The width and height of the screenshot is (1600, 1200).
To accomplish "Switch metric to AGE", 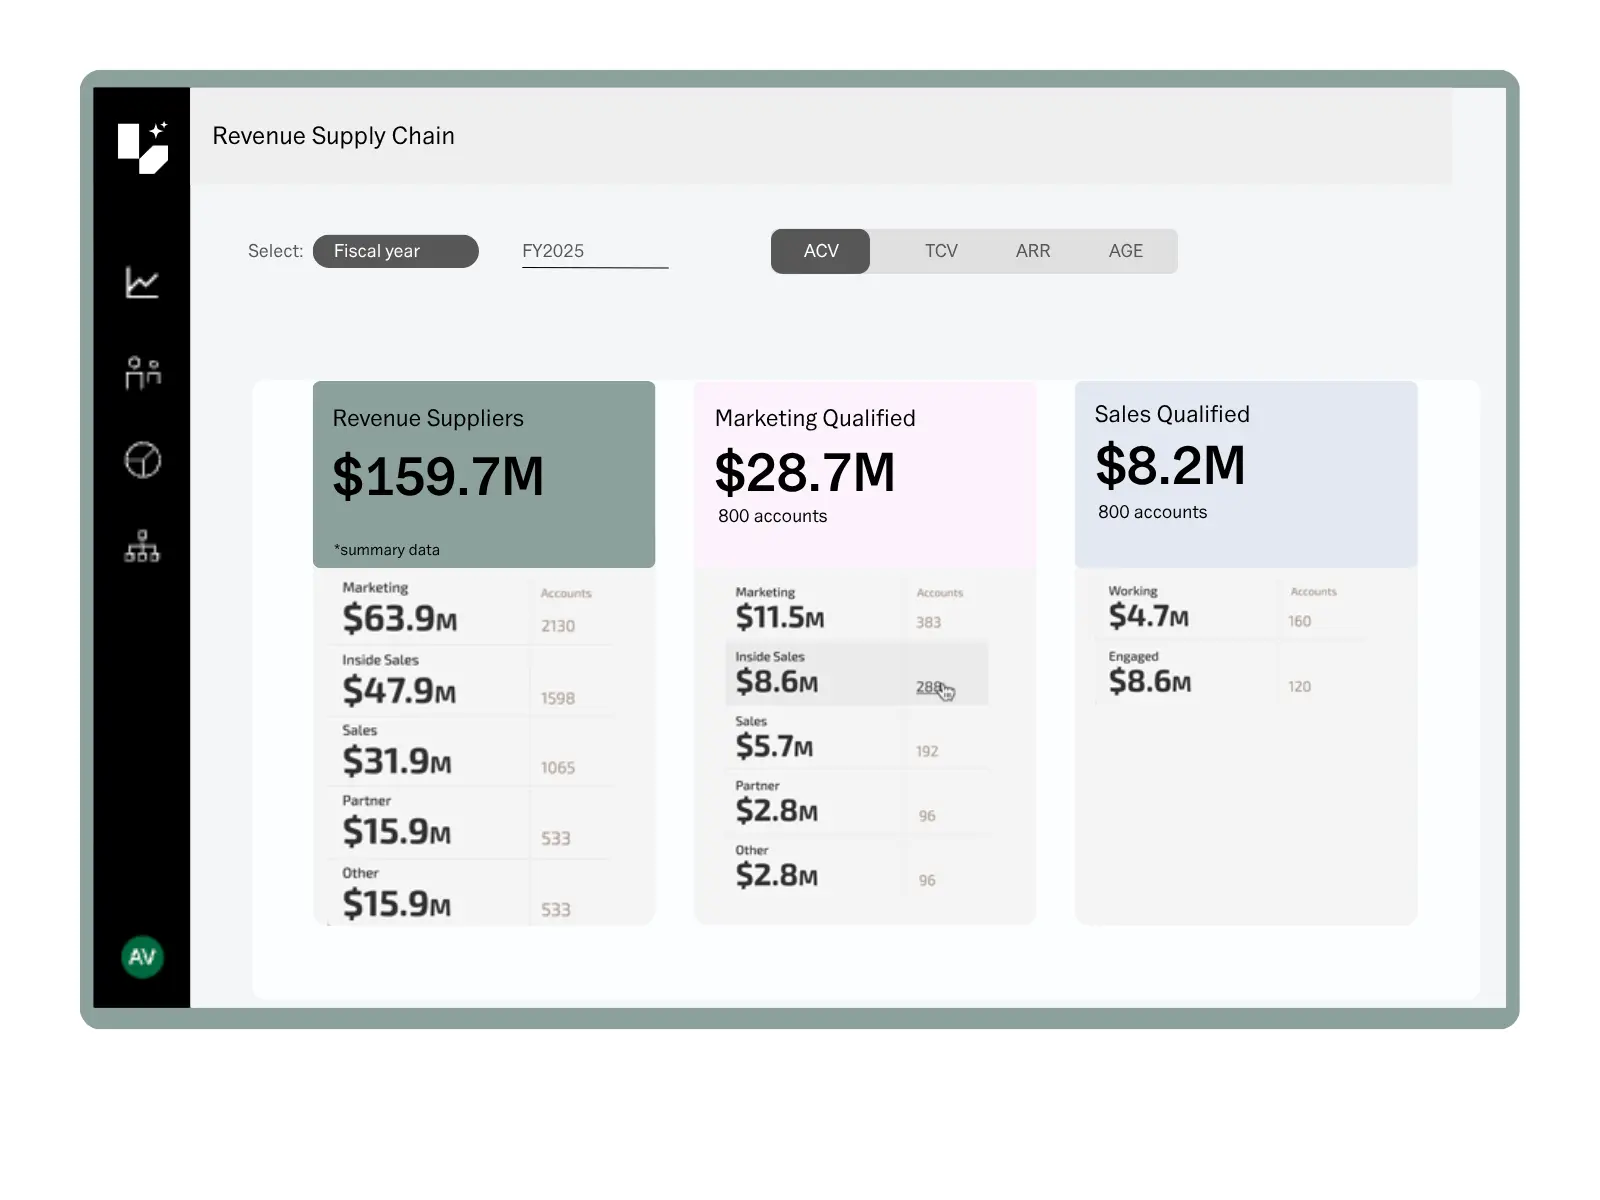I will [x=1125, y=251].
